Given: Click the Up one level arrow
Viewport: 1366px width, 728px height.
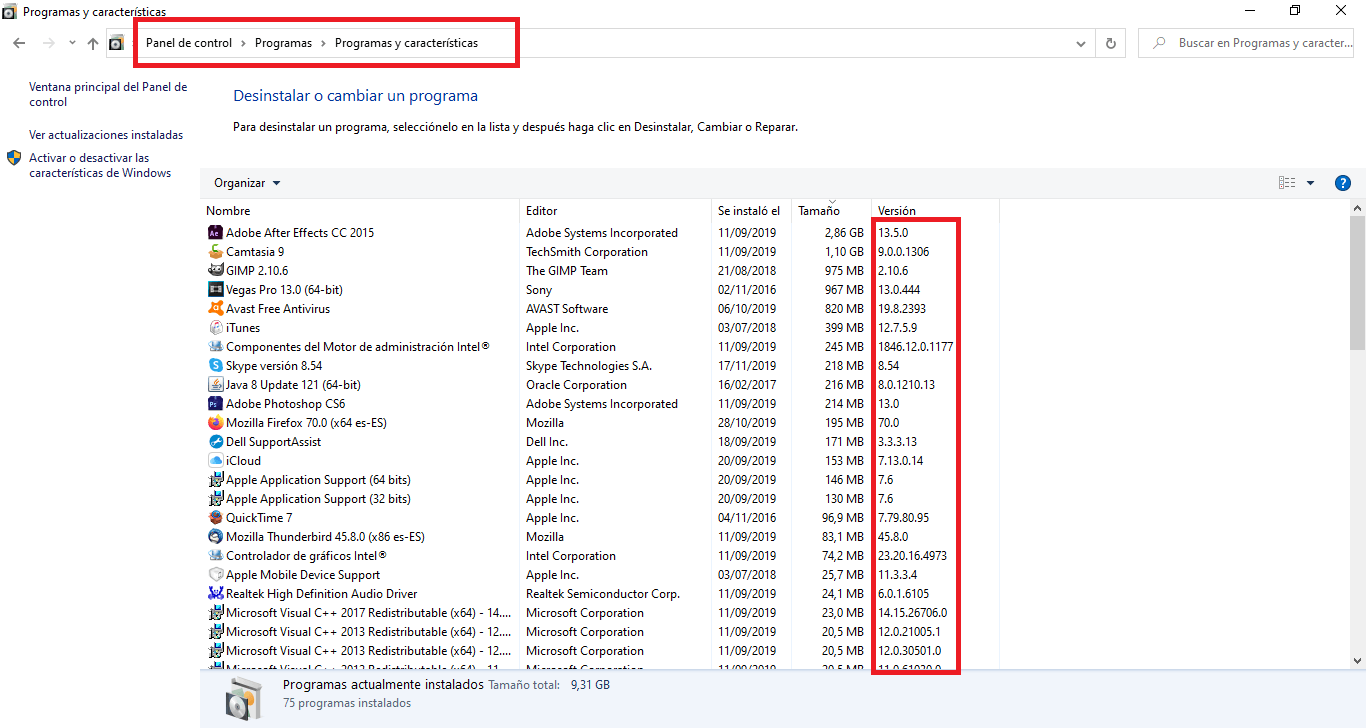Looking at the screenshot, I should pyautogui.click(x=93, y=43).
